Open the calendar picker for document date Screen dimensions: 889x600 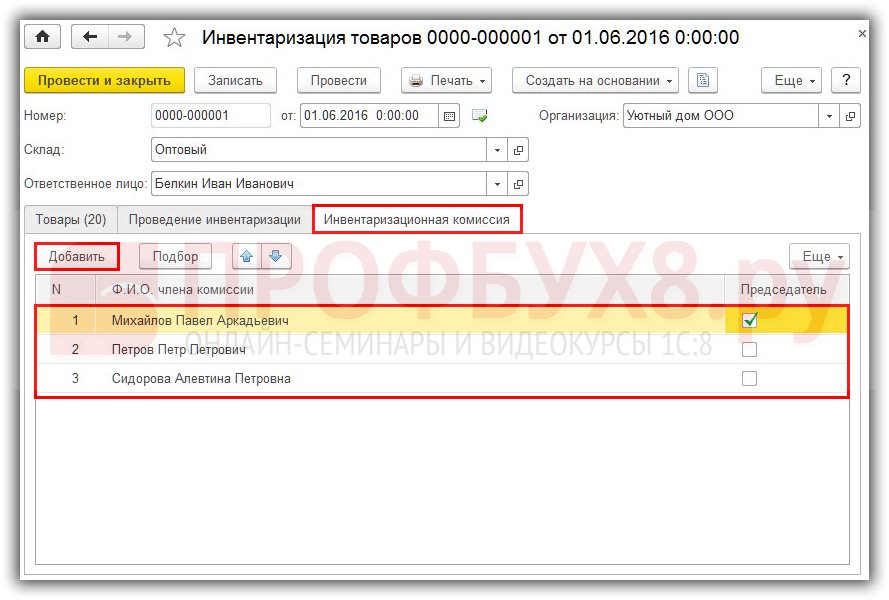pyautogui.click(x=450, y=116)
